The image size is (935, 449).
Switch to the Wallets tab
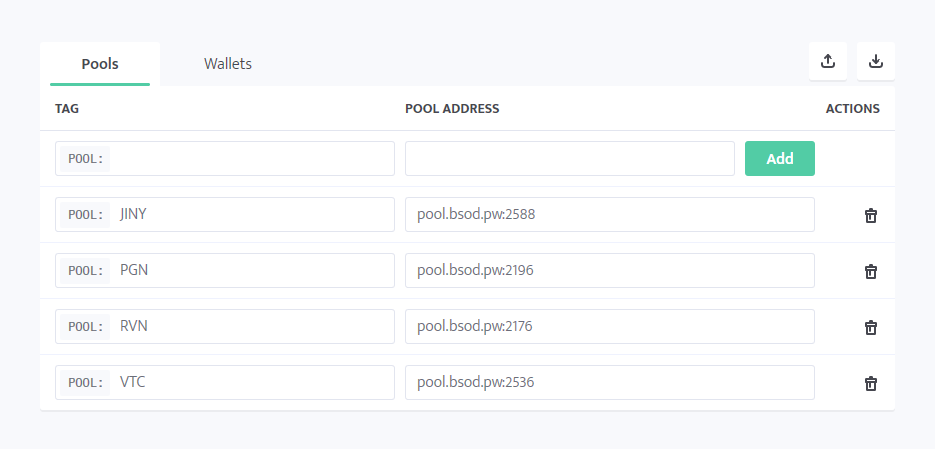pos(228,64)
